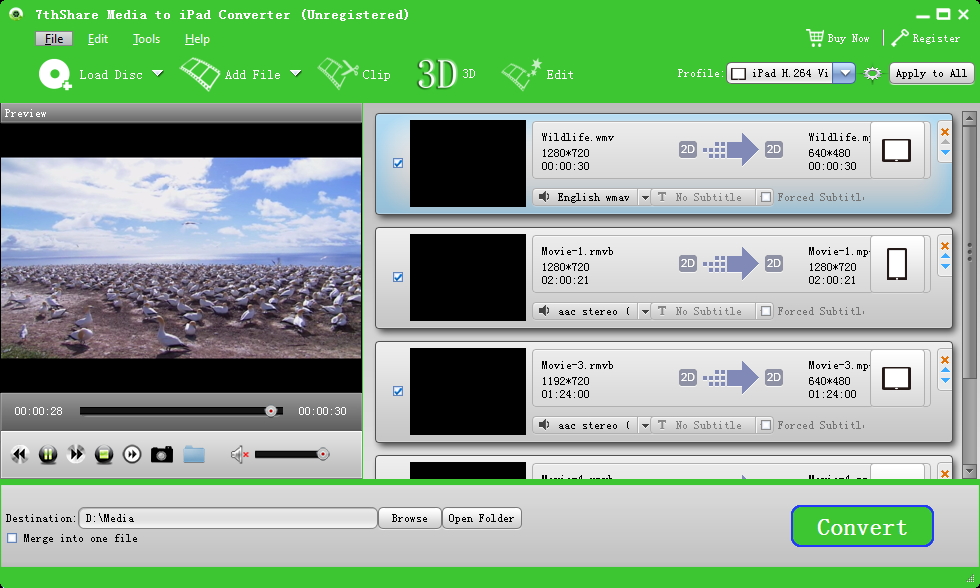Screen dimensions: 980x588
Task: Step to next frame in preview
Action: [132, 454]
